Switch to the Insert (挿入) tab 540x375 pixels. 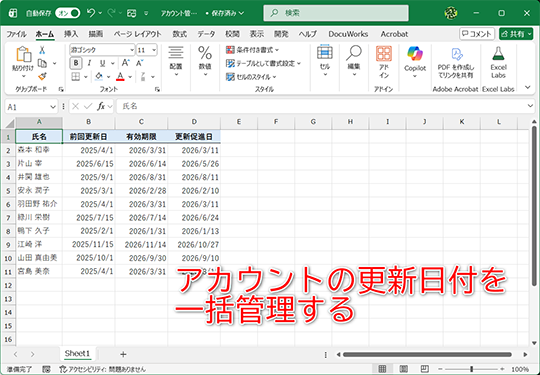[71, 34]
